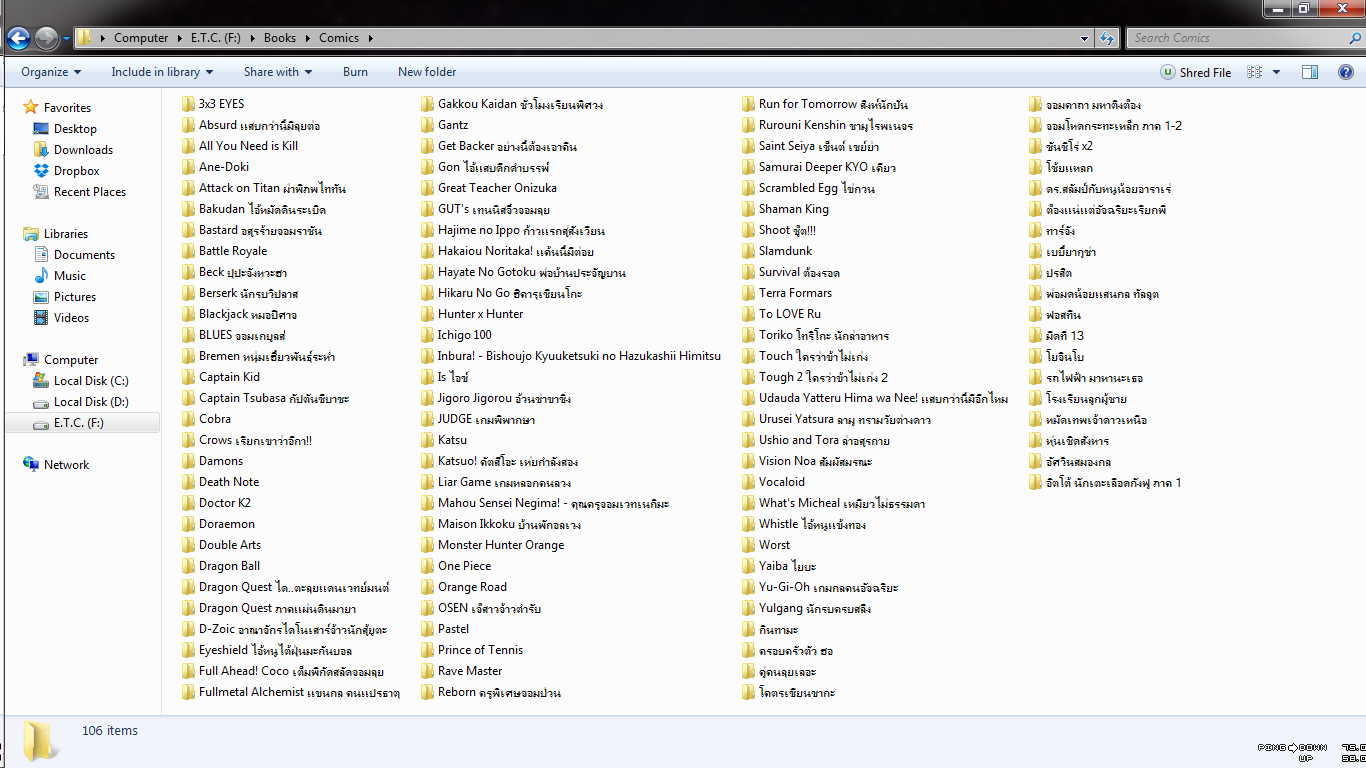Click the Shred File toolbar icon
1366x768 pixels.
click(1168, 72)
